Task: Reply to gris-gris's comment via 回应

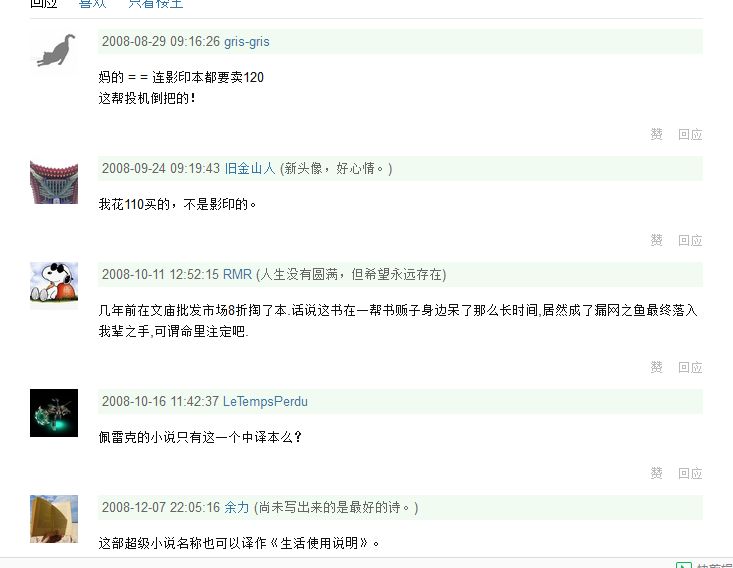Action: (690, 135)
